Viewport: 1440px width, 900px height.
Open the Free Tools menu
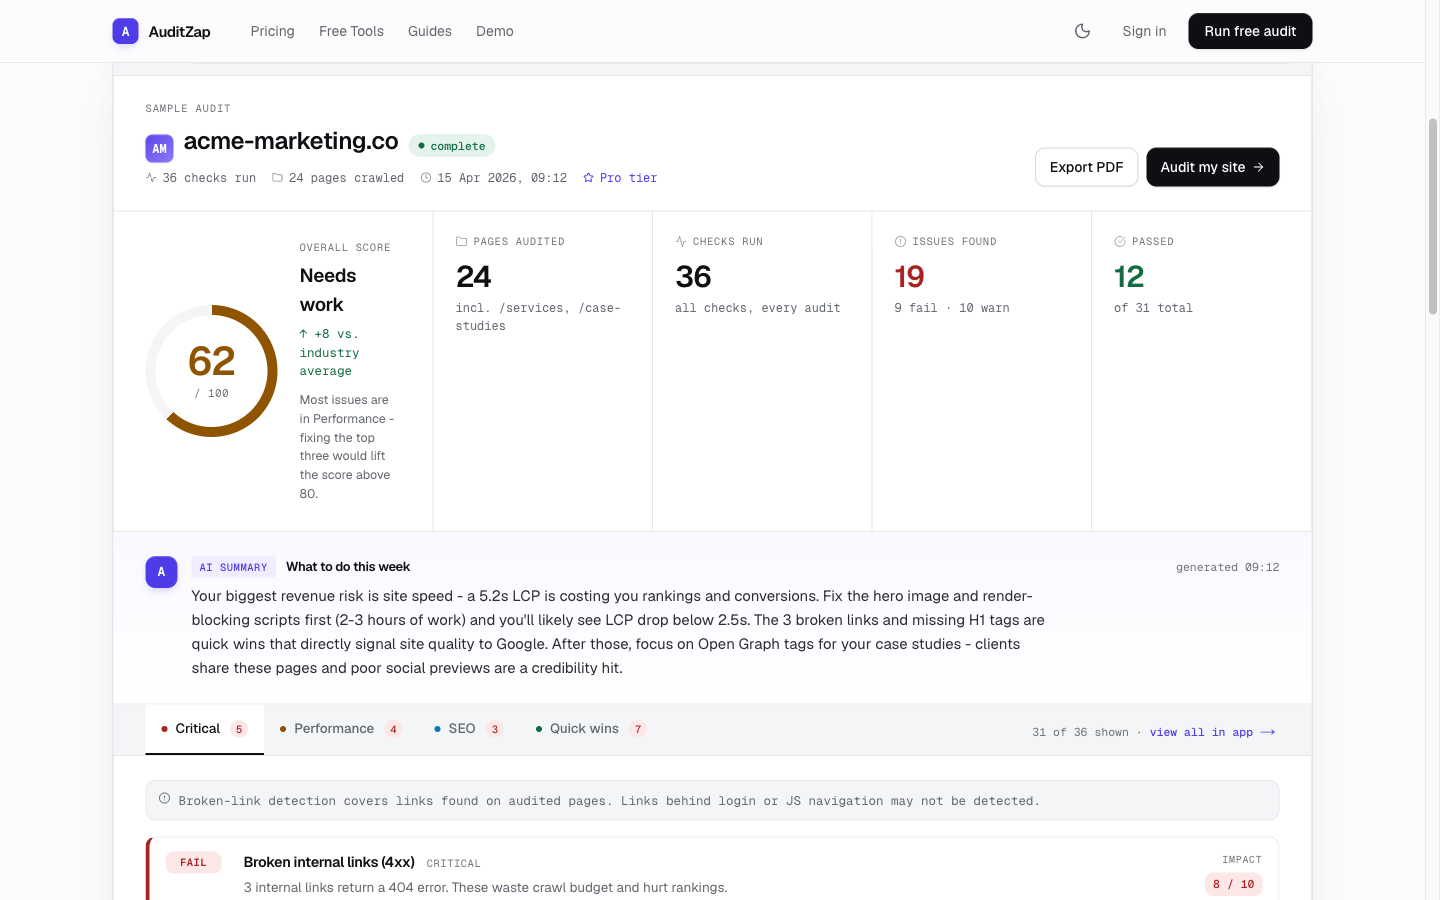351,31
